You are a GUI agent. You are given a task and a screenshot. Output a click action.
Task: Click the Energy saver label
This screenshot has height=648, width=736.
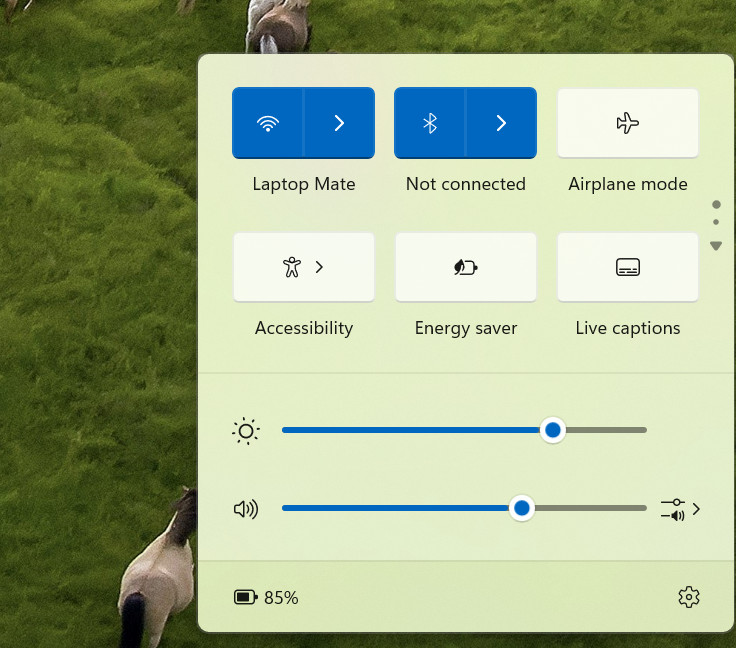[x=466, y=328]
